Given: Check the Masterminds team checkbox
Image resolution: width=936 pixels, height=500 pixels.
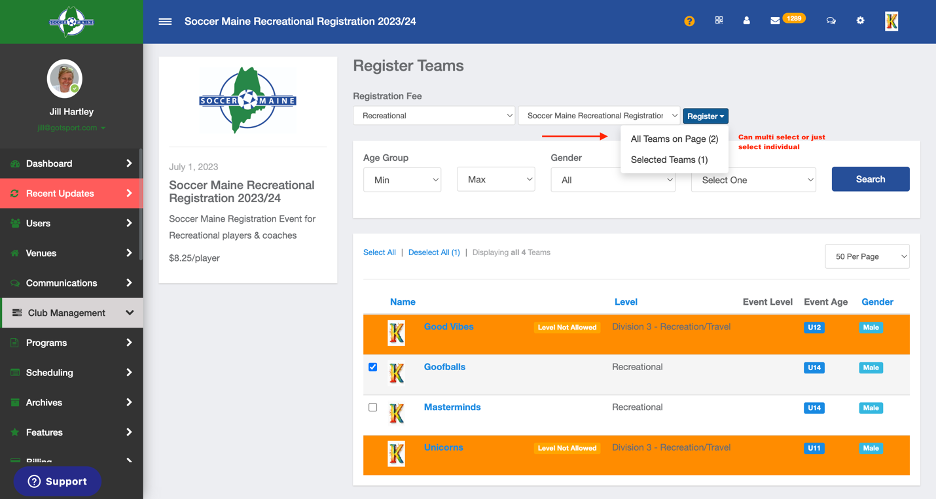Looking at the screenshot, I should pos(372,408).
